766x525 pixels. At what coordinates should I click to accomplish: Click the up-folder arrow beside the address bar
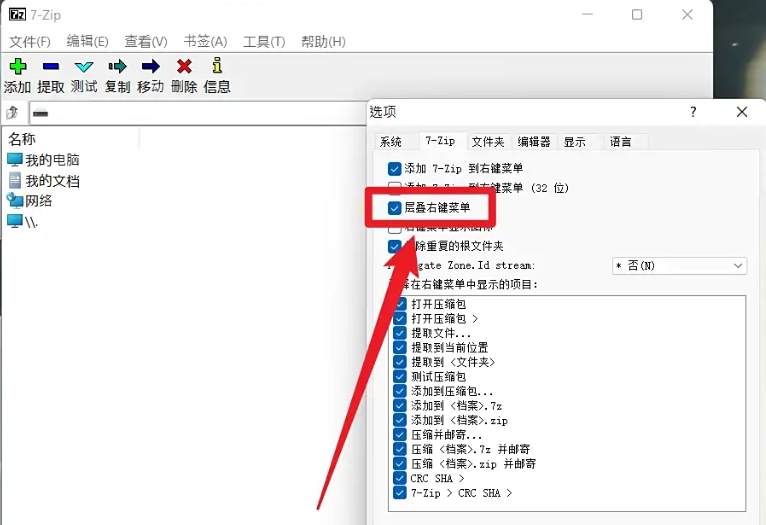(12, 113)
